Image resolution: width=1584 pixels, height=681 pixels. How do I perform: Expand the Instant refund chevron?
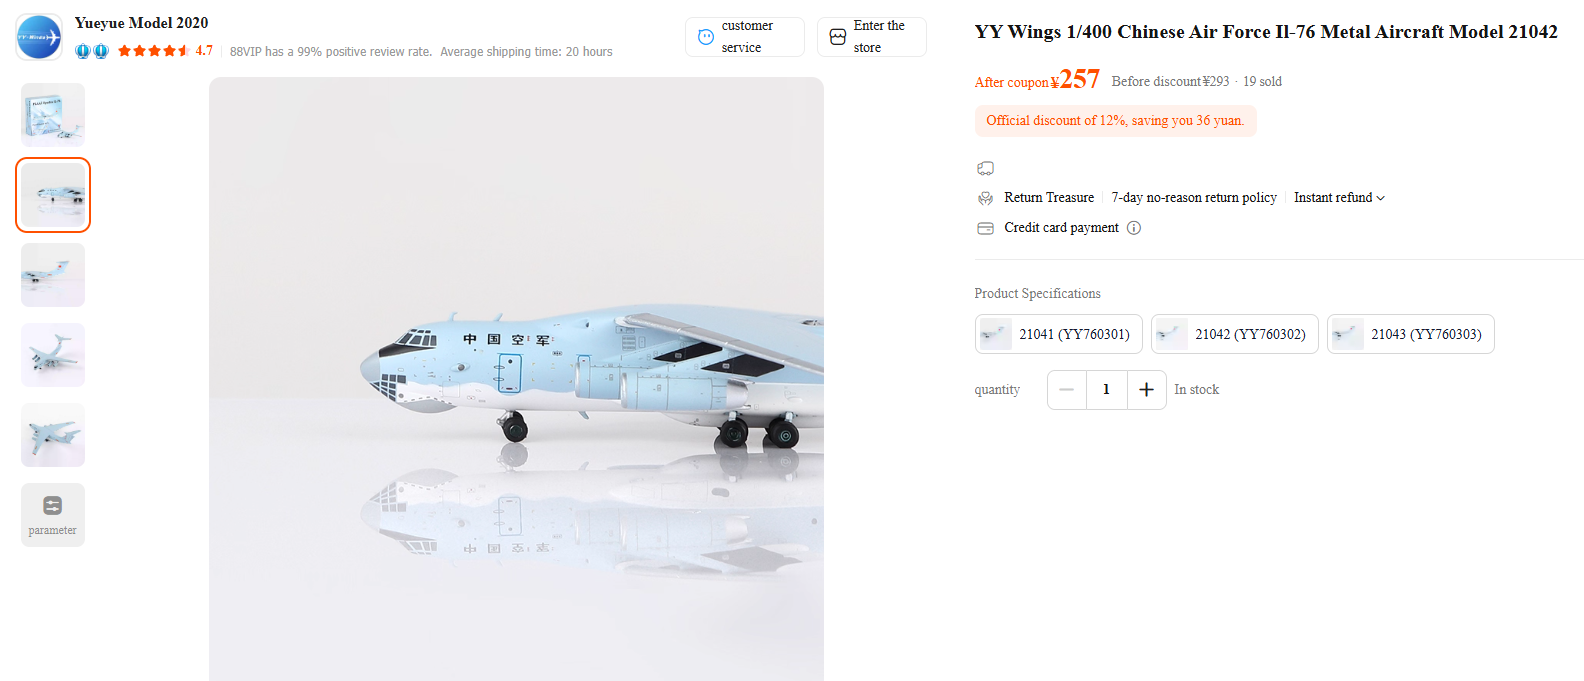pos(1381,198)
